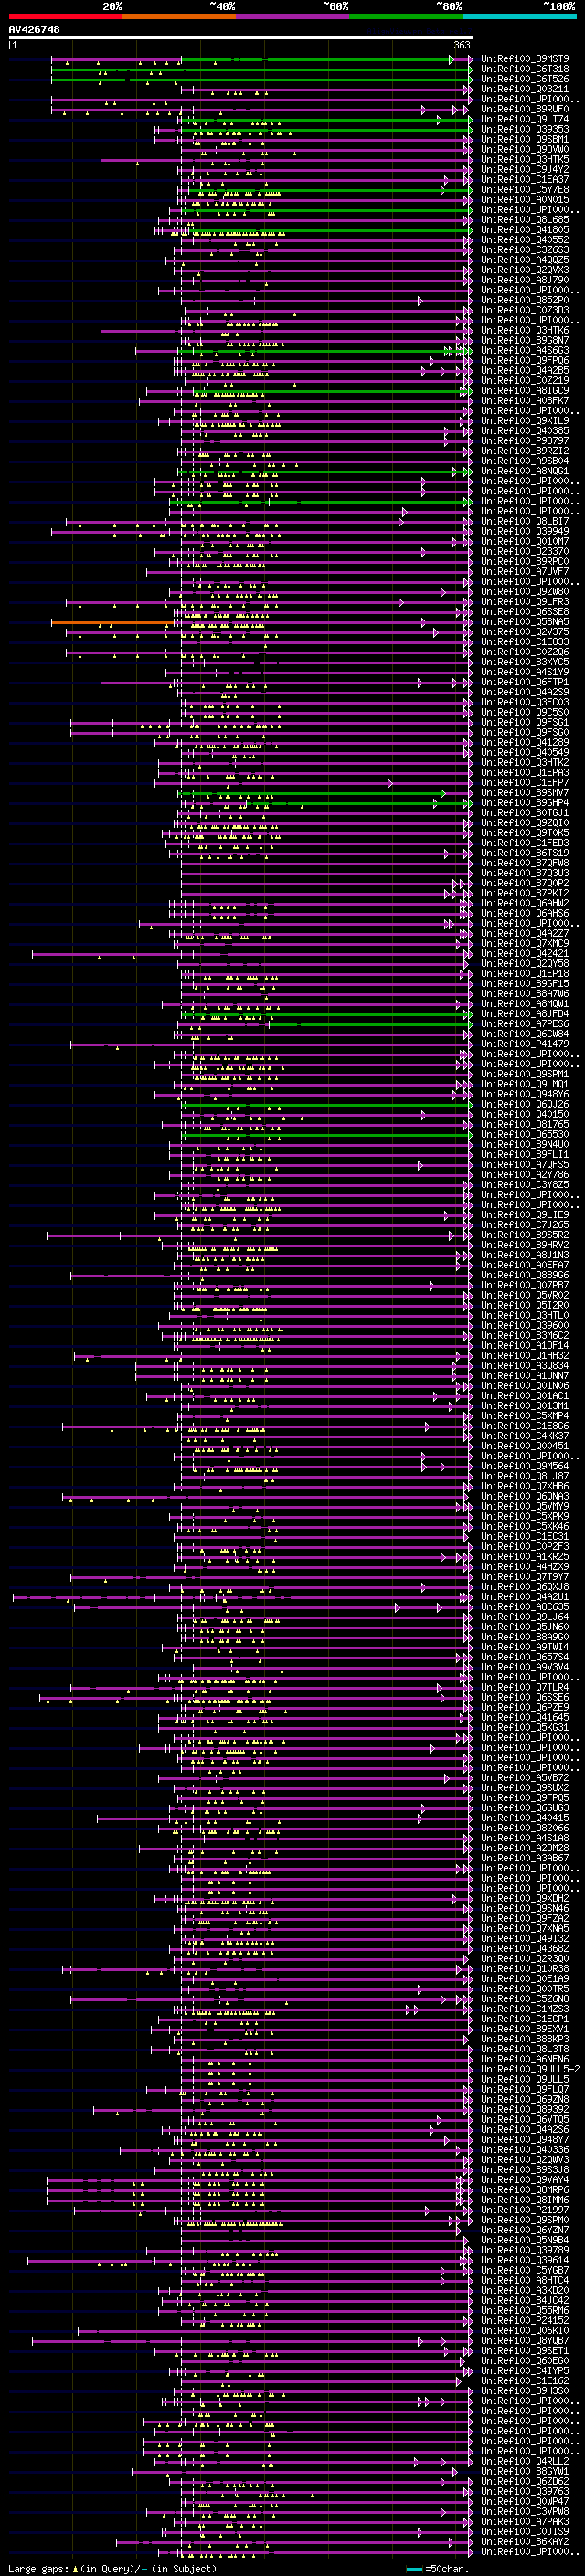The width and height of the screenshot is (585, 2576).
Task: Click the cyan ~100% identity legend segment
Action: (519, 16)
